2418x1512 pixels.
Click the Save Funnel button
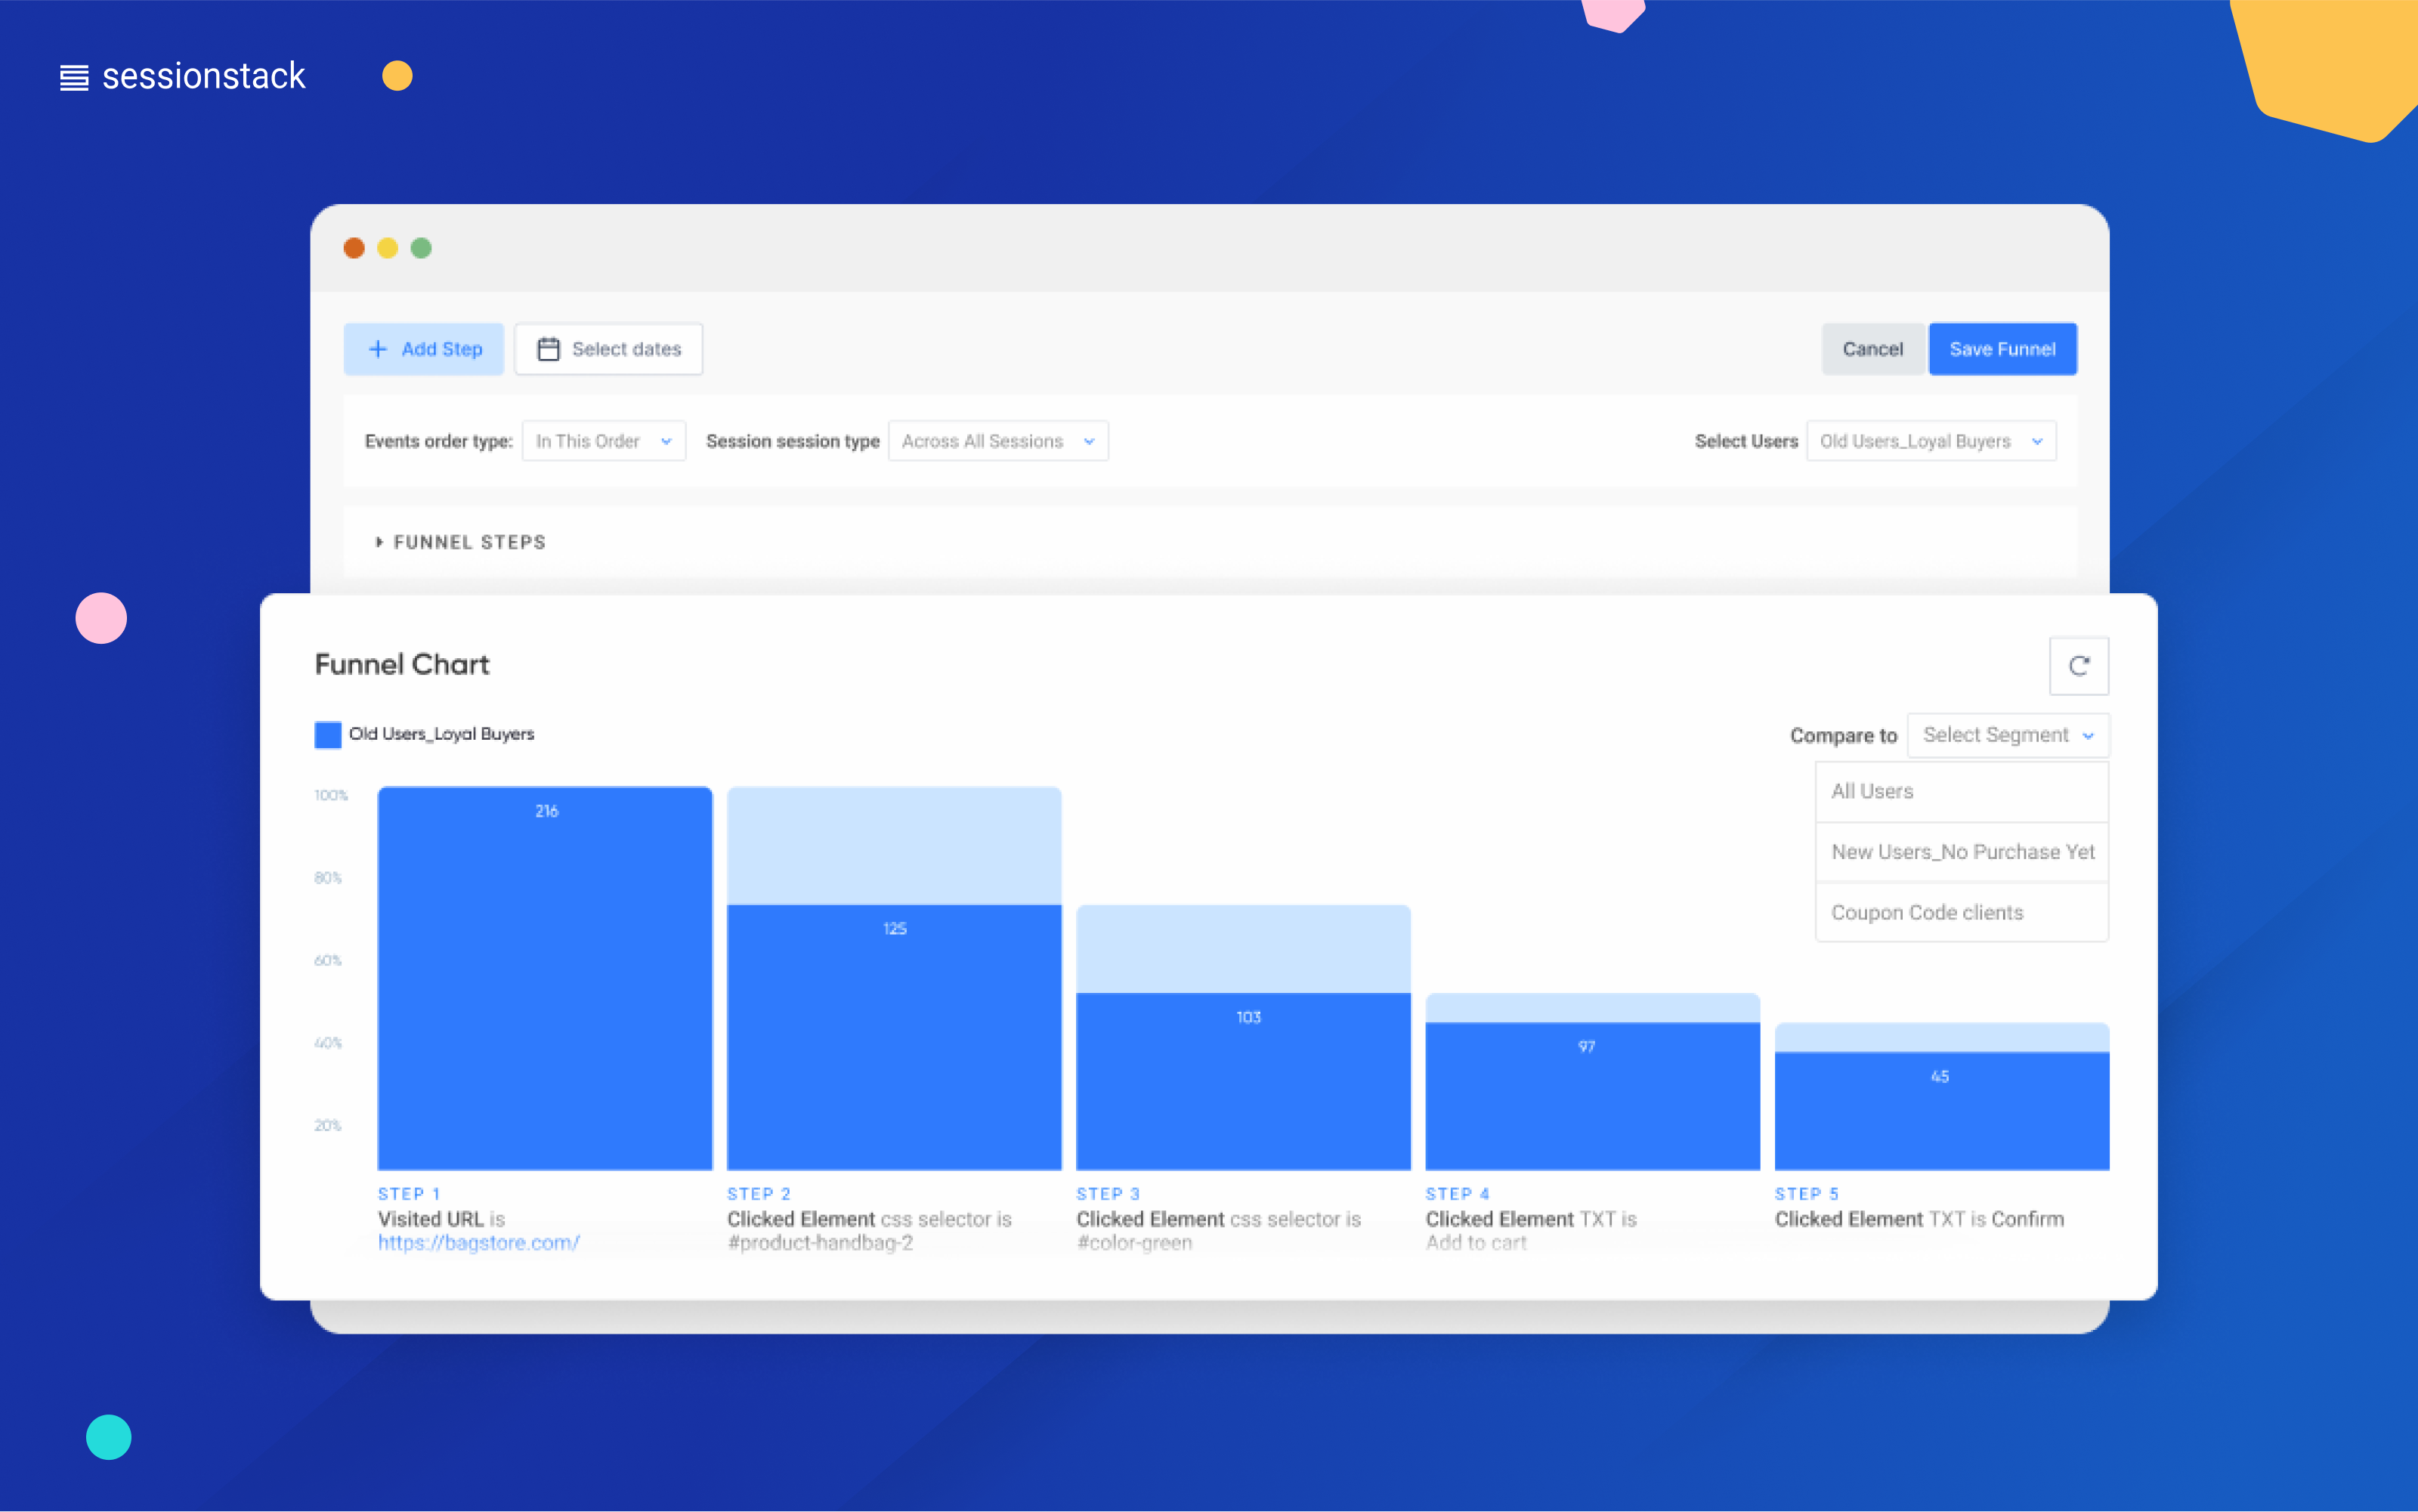click(x=2002, y=348)
